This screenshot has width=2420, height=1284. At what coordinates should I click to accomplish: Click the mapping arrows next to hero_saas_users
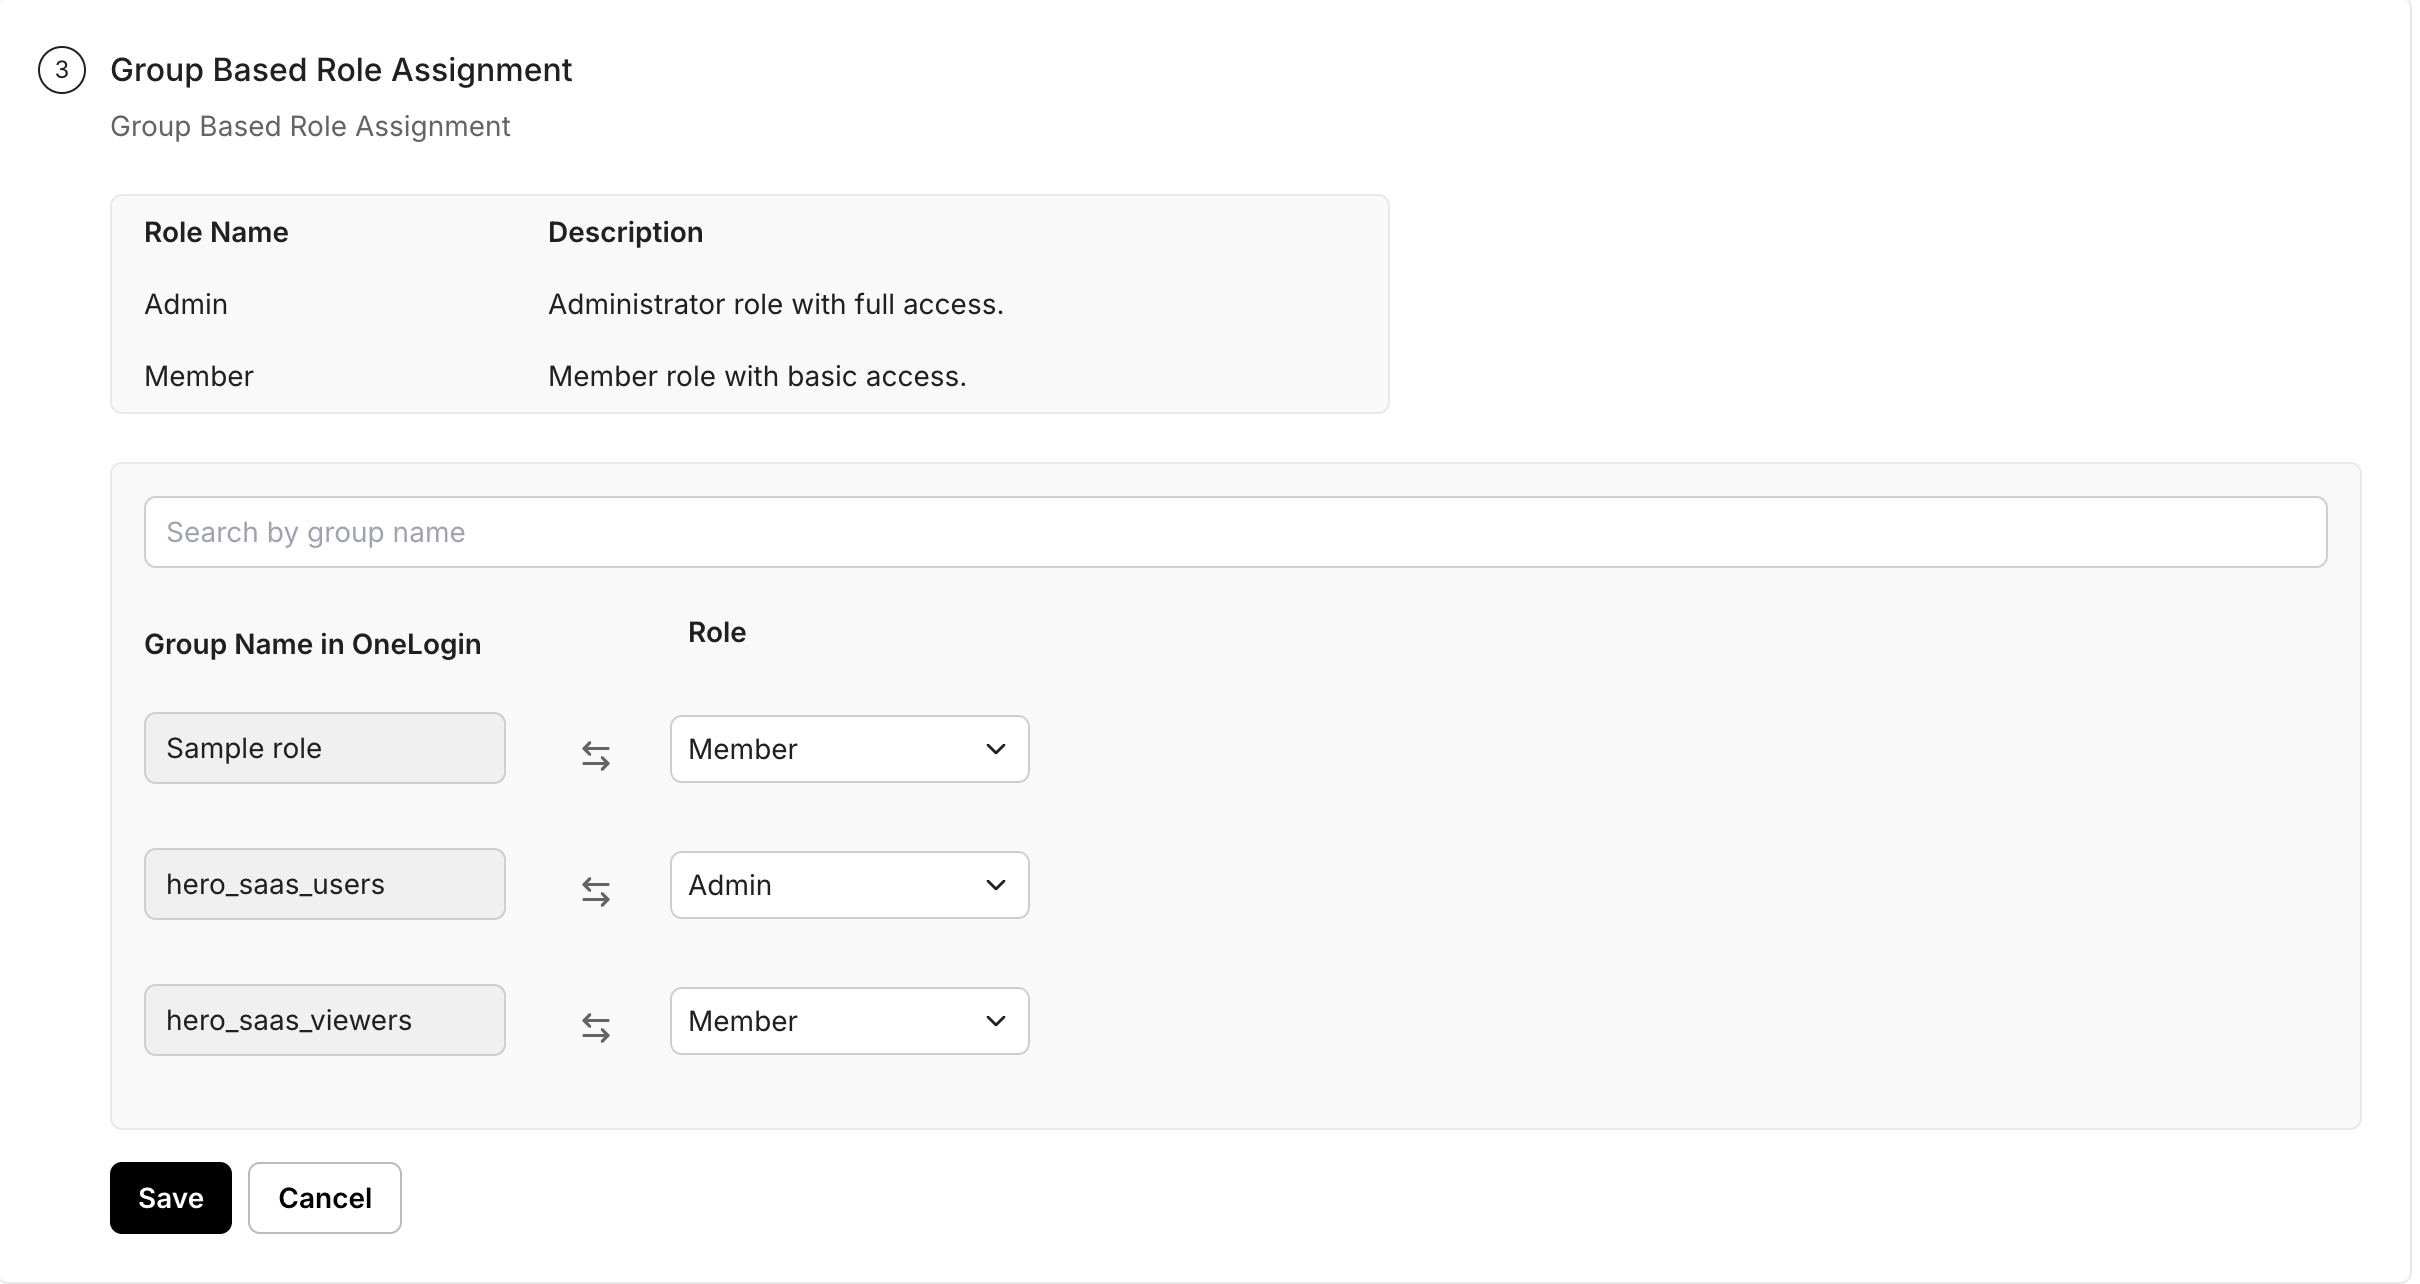(597, 892)
